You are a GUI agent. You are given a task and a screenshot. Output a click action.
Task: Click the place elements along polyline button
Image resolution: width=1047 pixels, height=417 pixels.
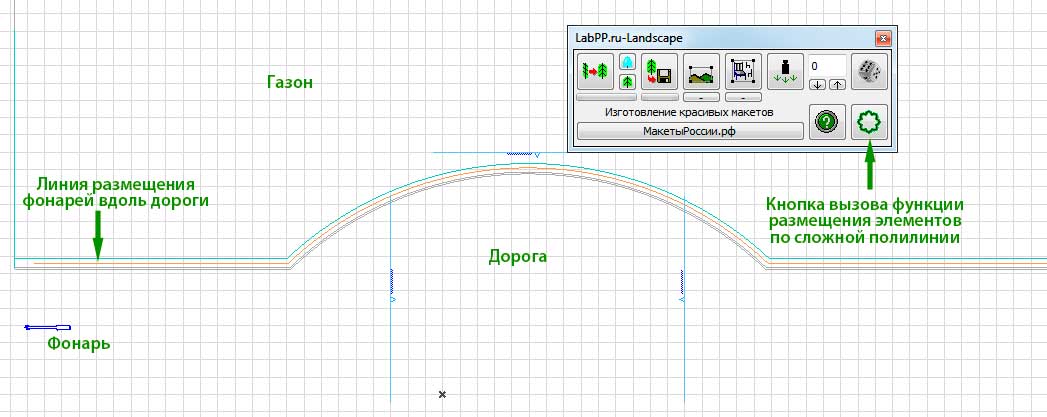869,122
